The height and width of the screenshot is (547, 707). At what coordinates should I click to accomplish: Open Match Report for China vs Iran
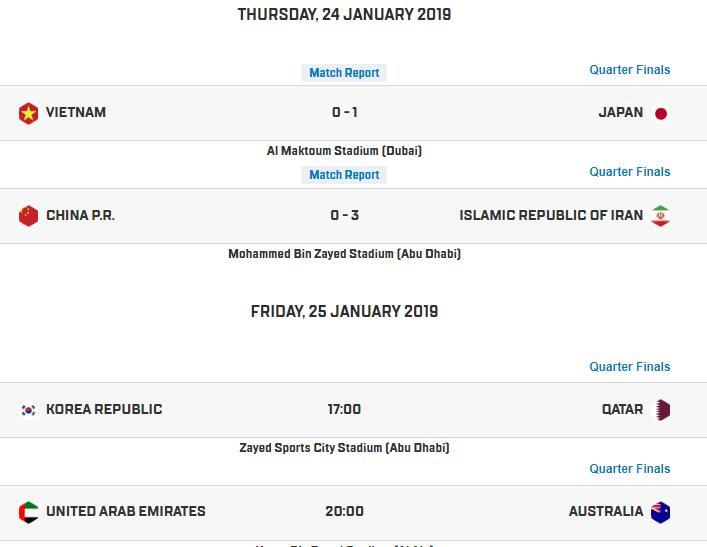pos(344,175)
